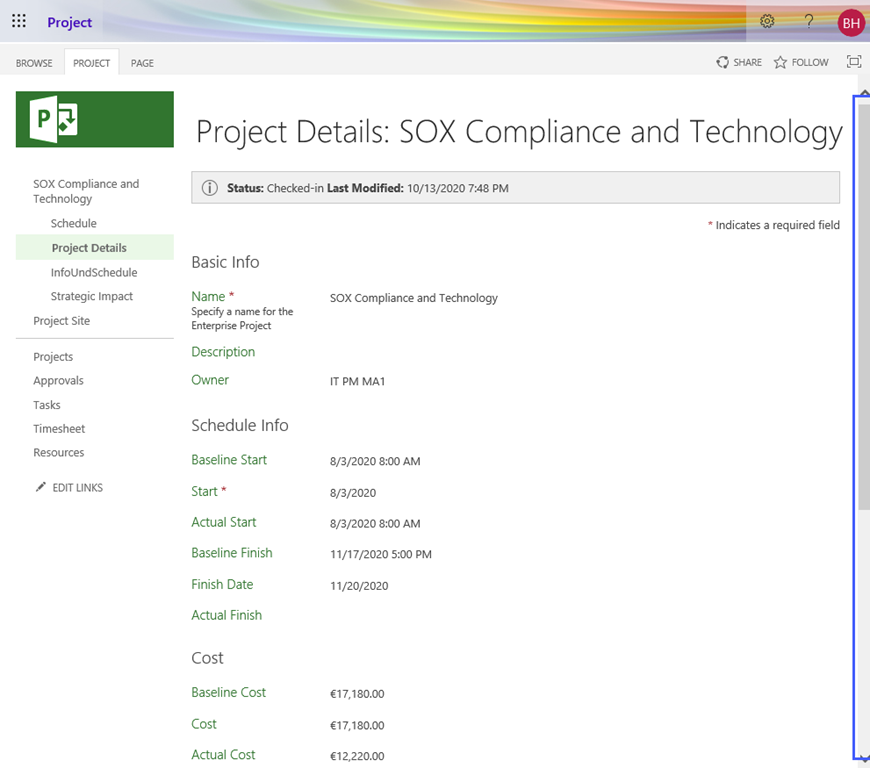This screenshot has width=870, height=768.
Task: Switch to the PAGE tab
Action: [141, 62]
